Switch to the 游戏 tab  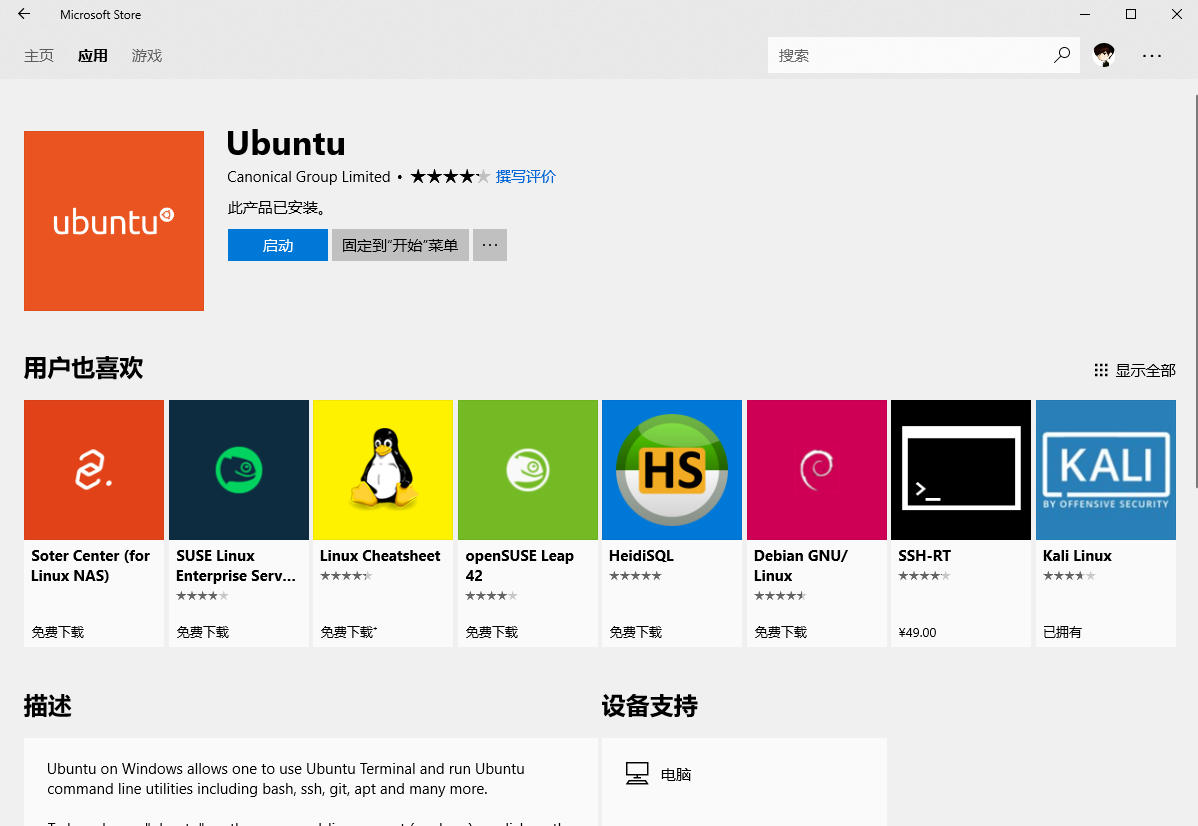click(147, 56)
